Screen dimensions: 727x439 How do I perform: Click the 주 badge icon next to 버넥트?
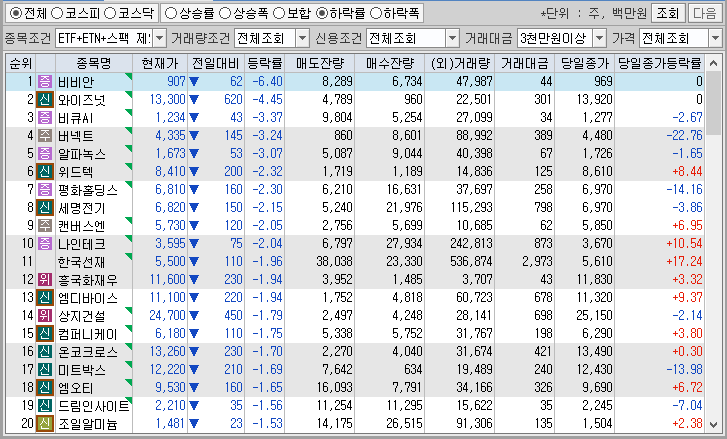(x=45, y=135)
